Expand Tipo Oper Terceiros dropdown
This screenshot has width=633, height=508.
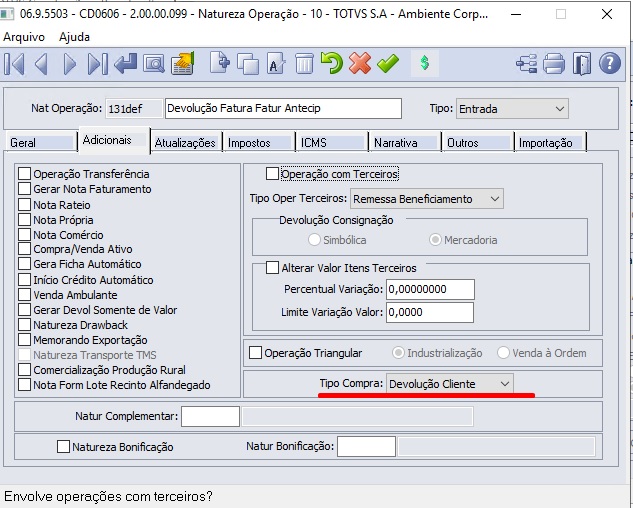click(x=427, y=199)
